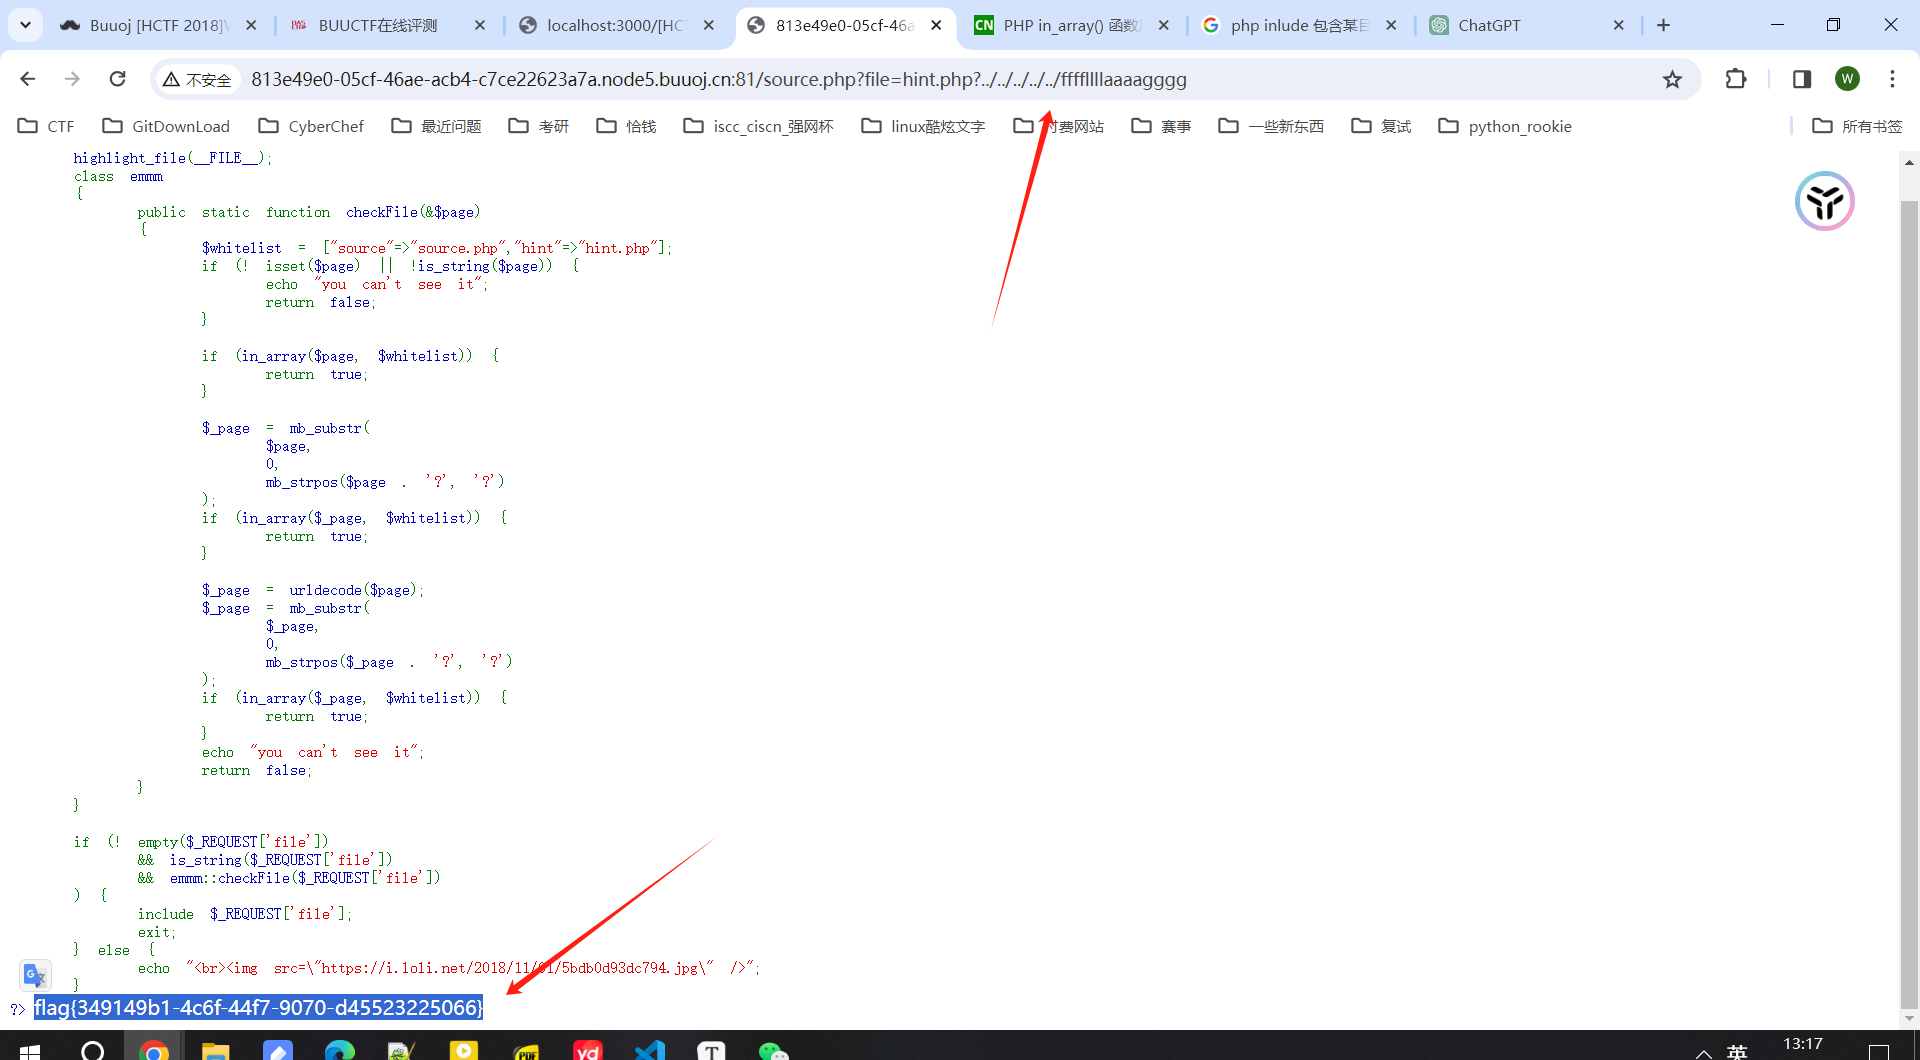Open Windows search from taskbar
This screenshot has height=1060, width=1920.
click(x=92, y=1050)
